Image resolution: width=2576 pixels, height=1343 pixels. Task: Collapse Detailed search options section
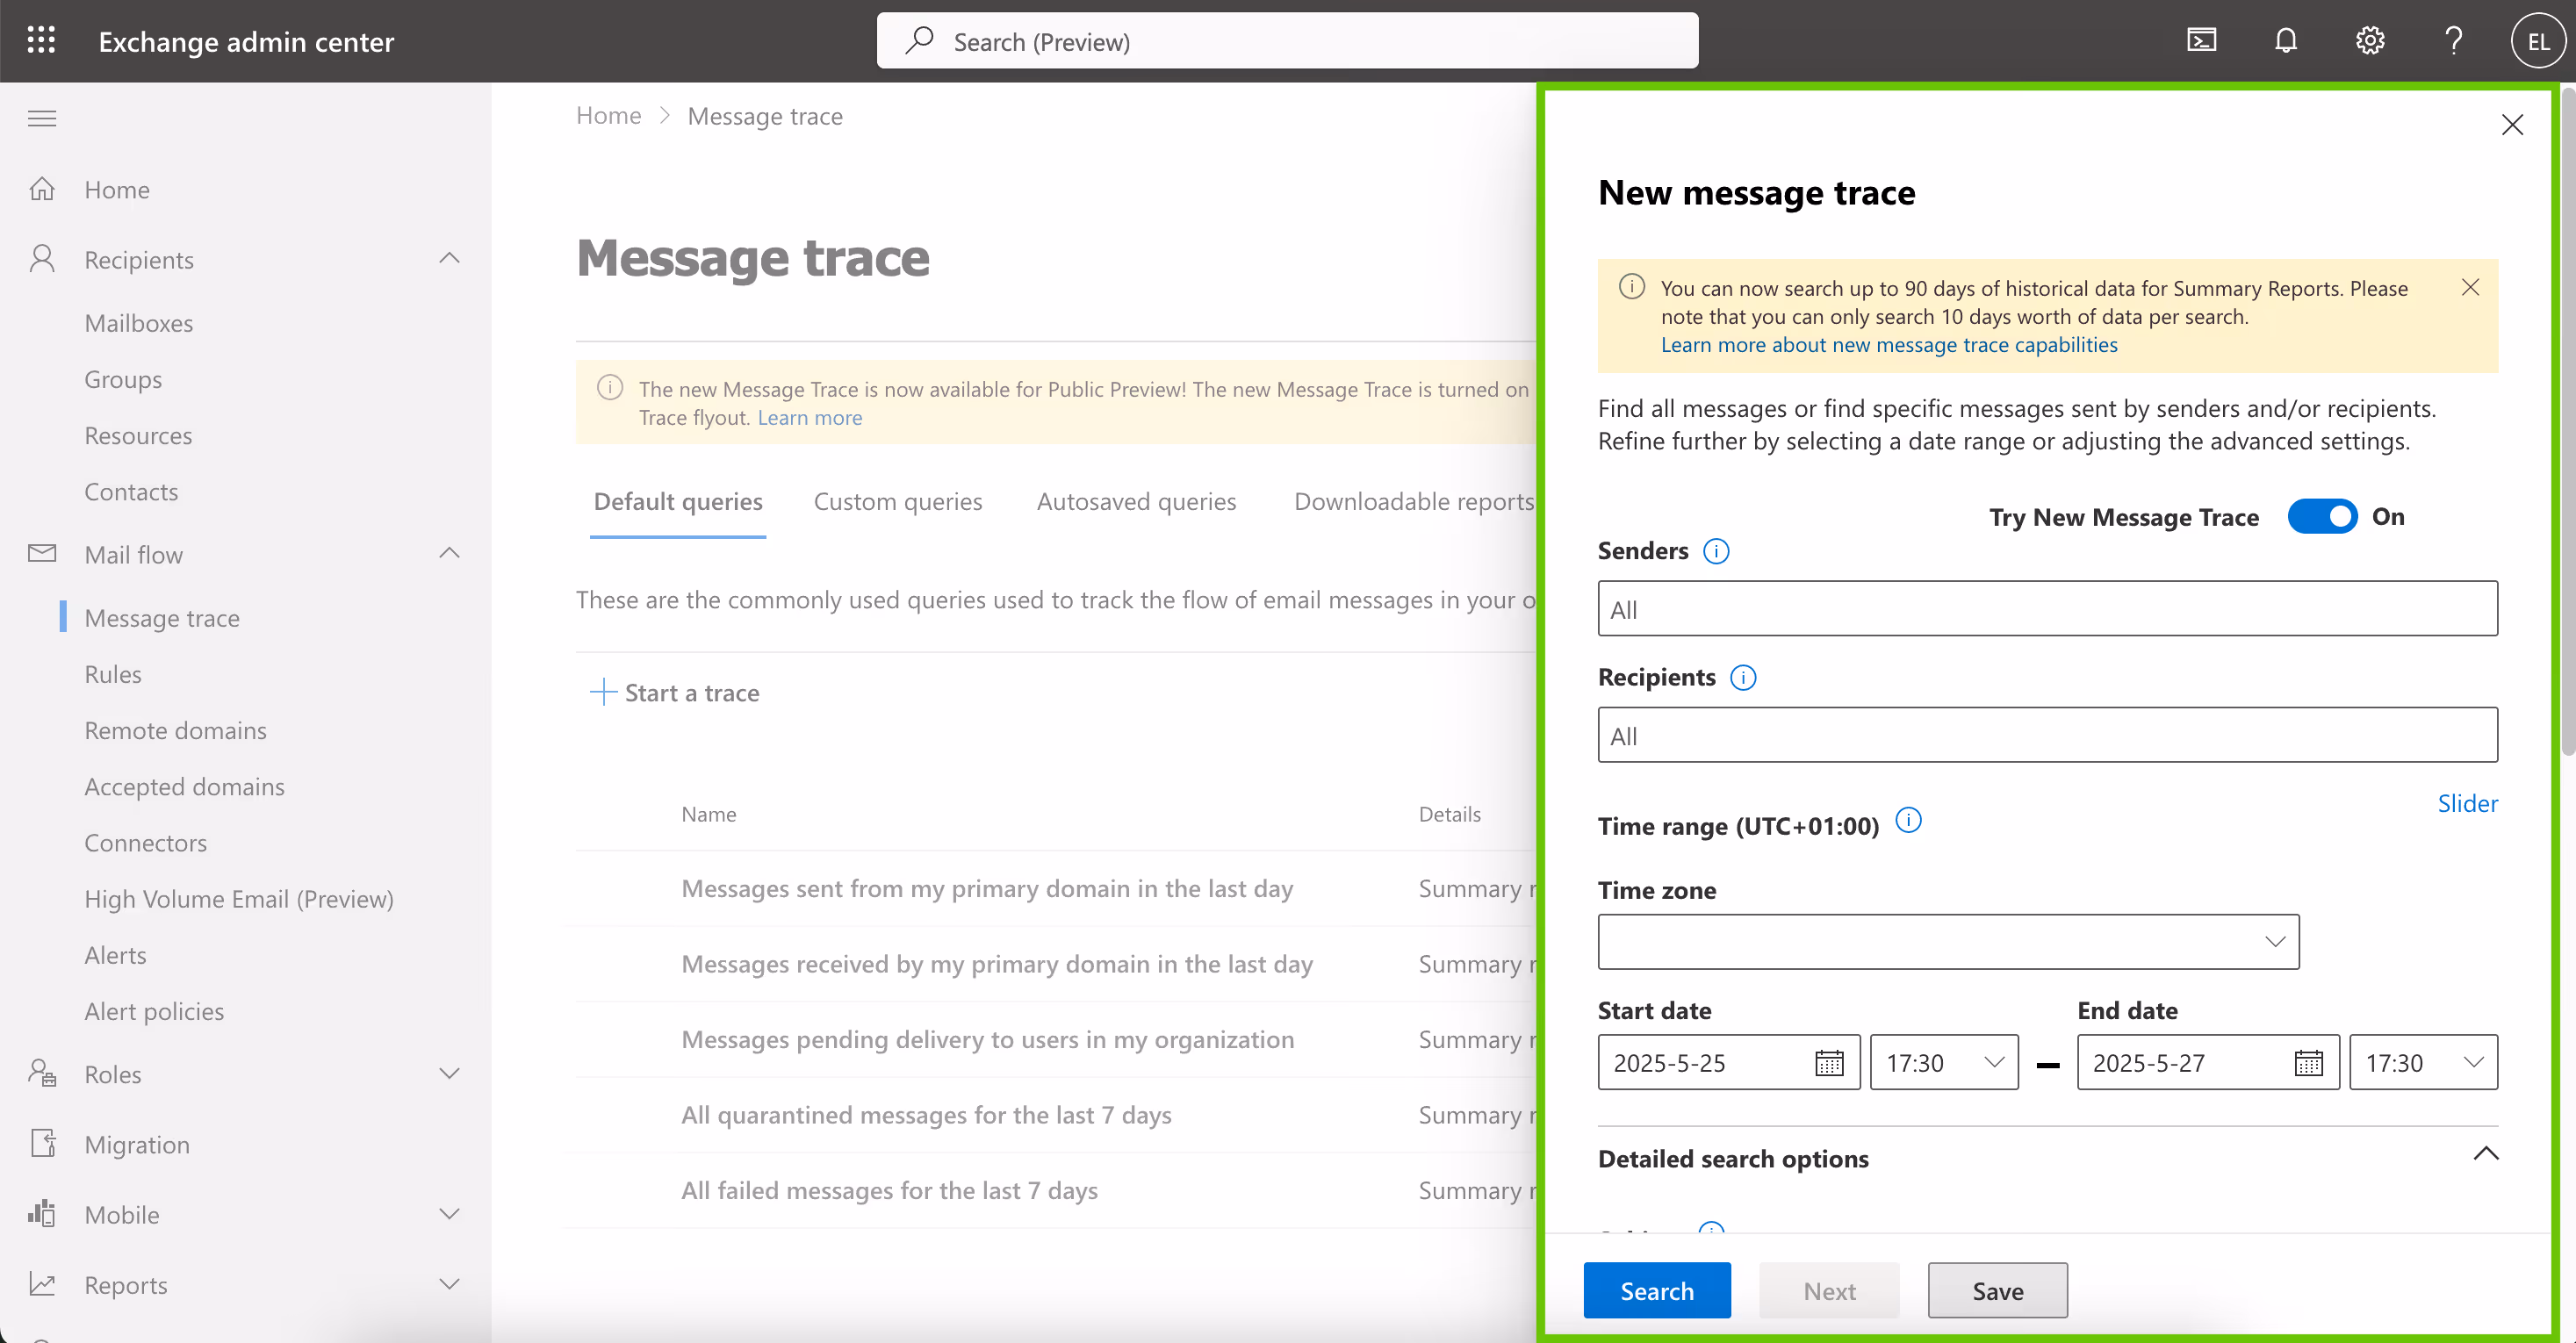2485,1155
